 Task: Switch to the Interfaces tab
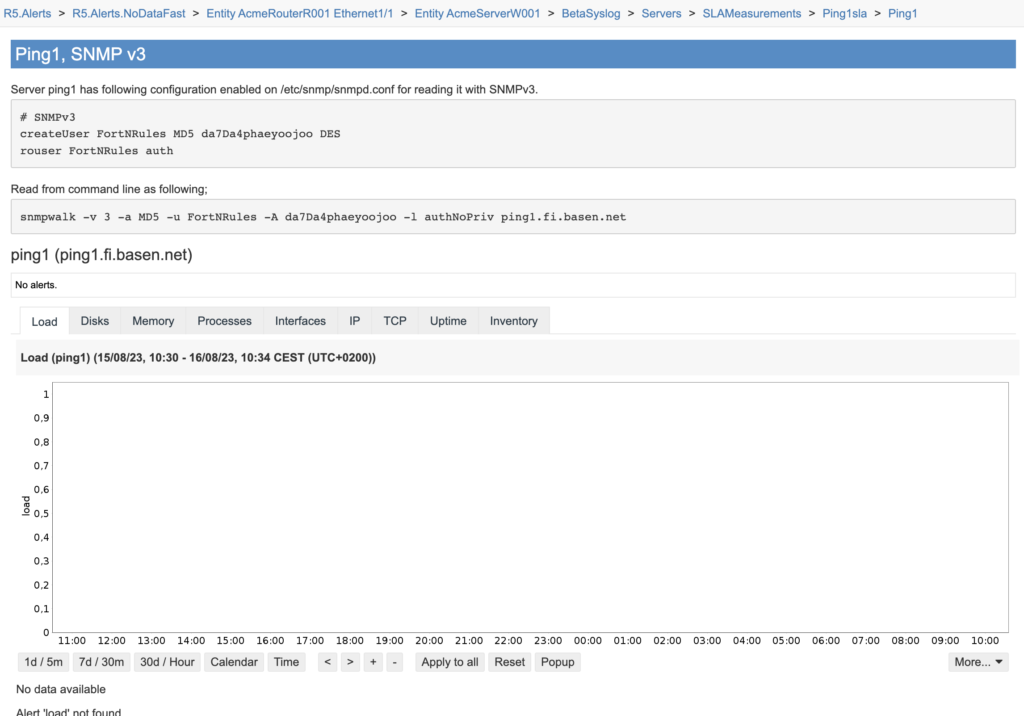pos(300,321)
